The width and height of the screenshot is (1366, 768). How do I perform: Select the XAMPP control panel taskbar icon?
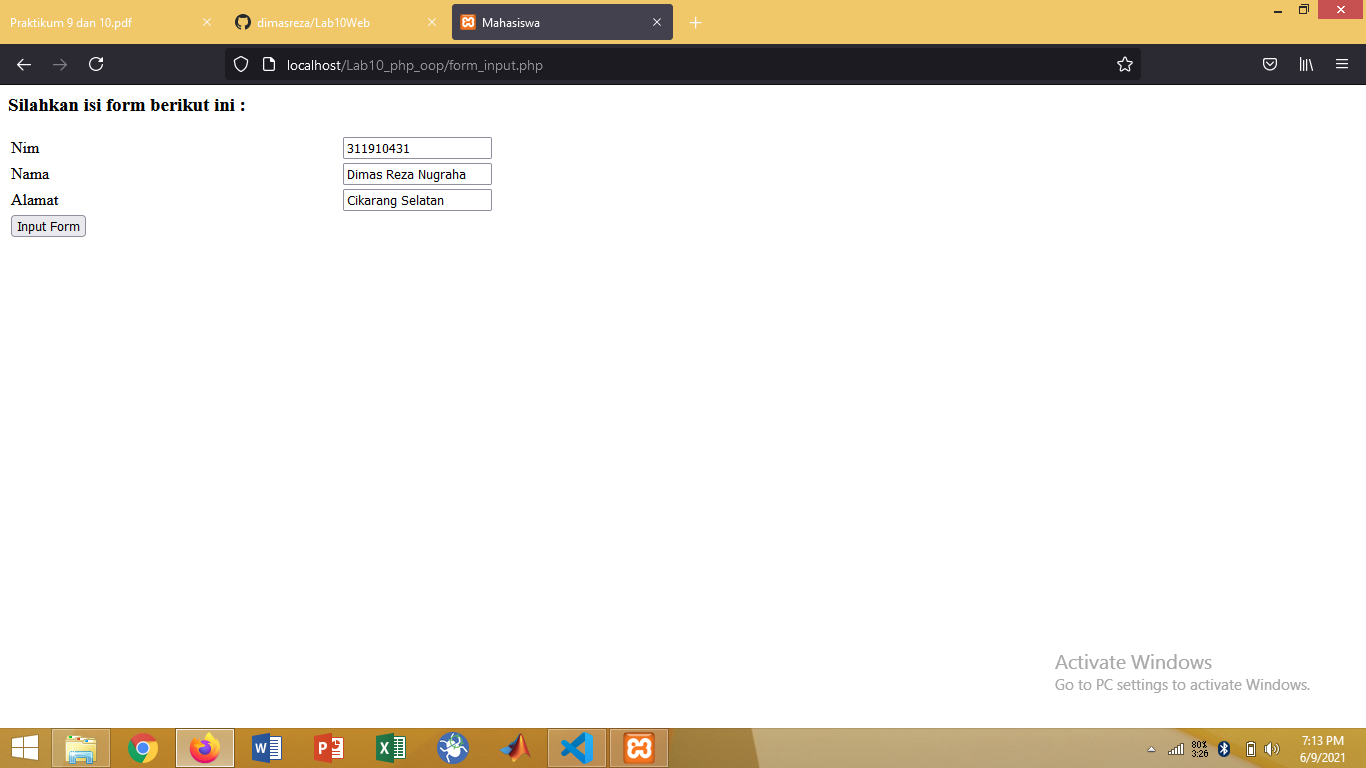(638, 747)
